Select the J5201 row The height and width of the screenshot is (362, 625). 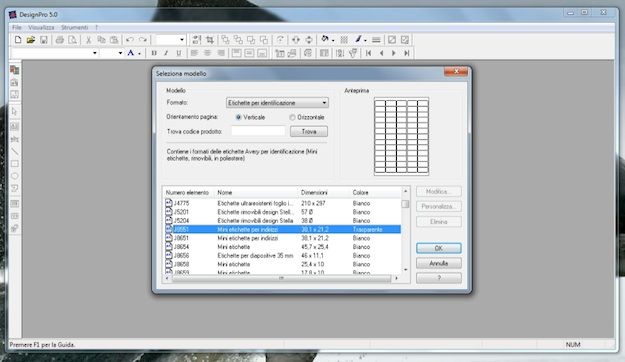tap(283, 212)
